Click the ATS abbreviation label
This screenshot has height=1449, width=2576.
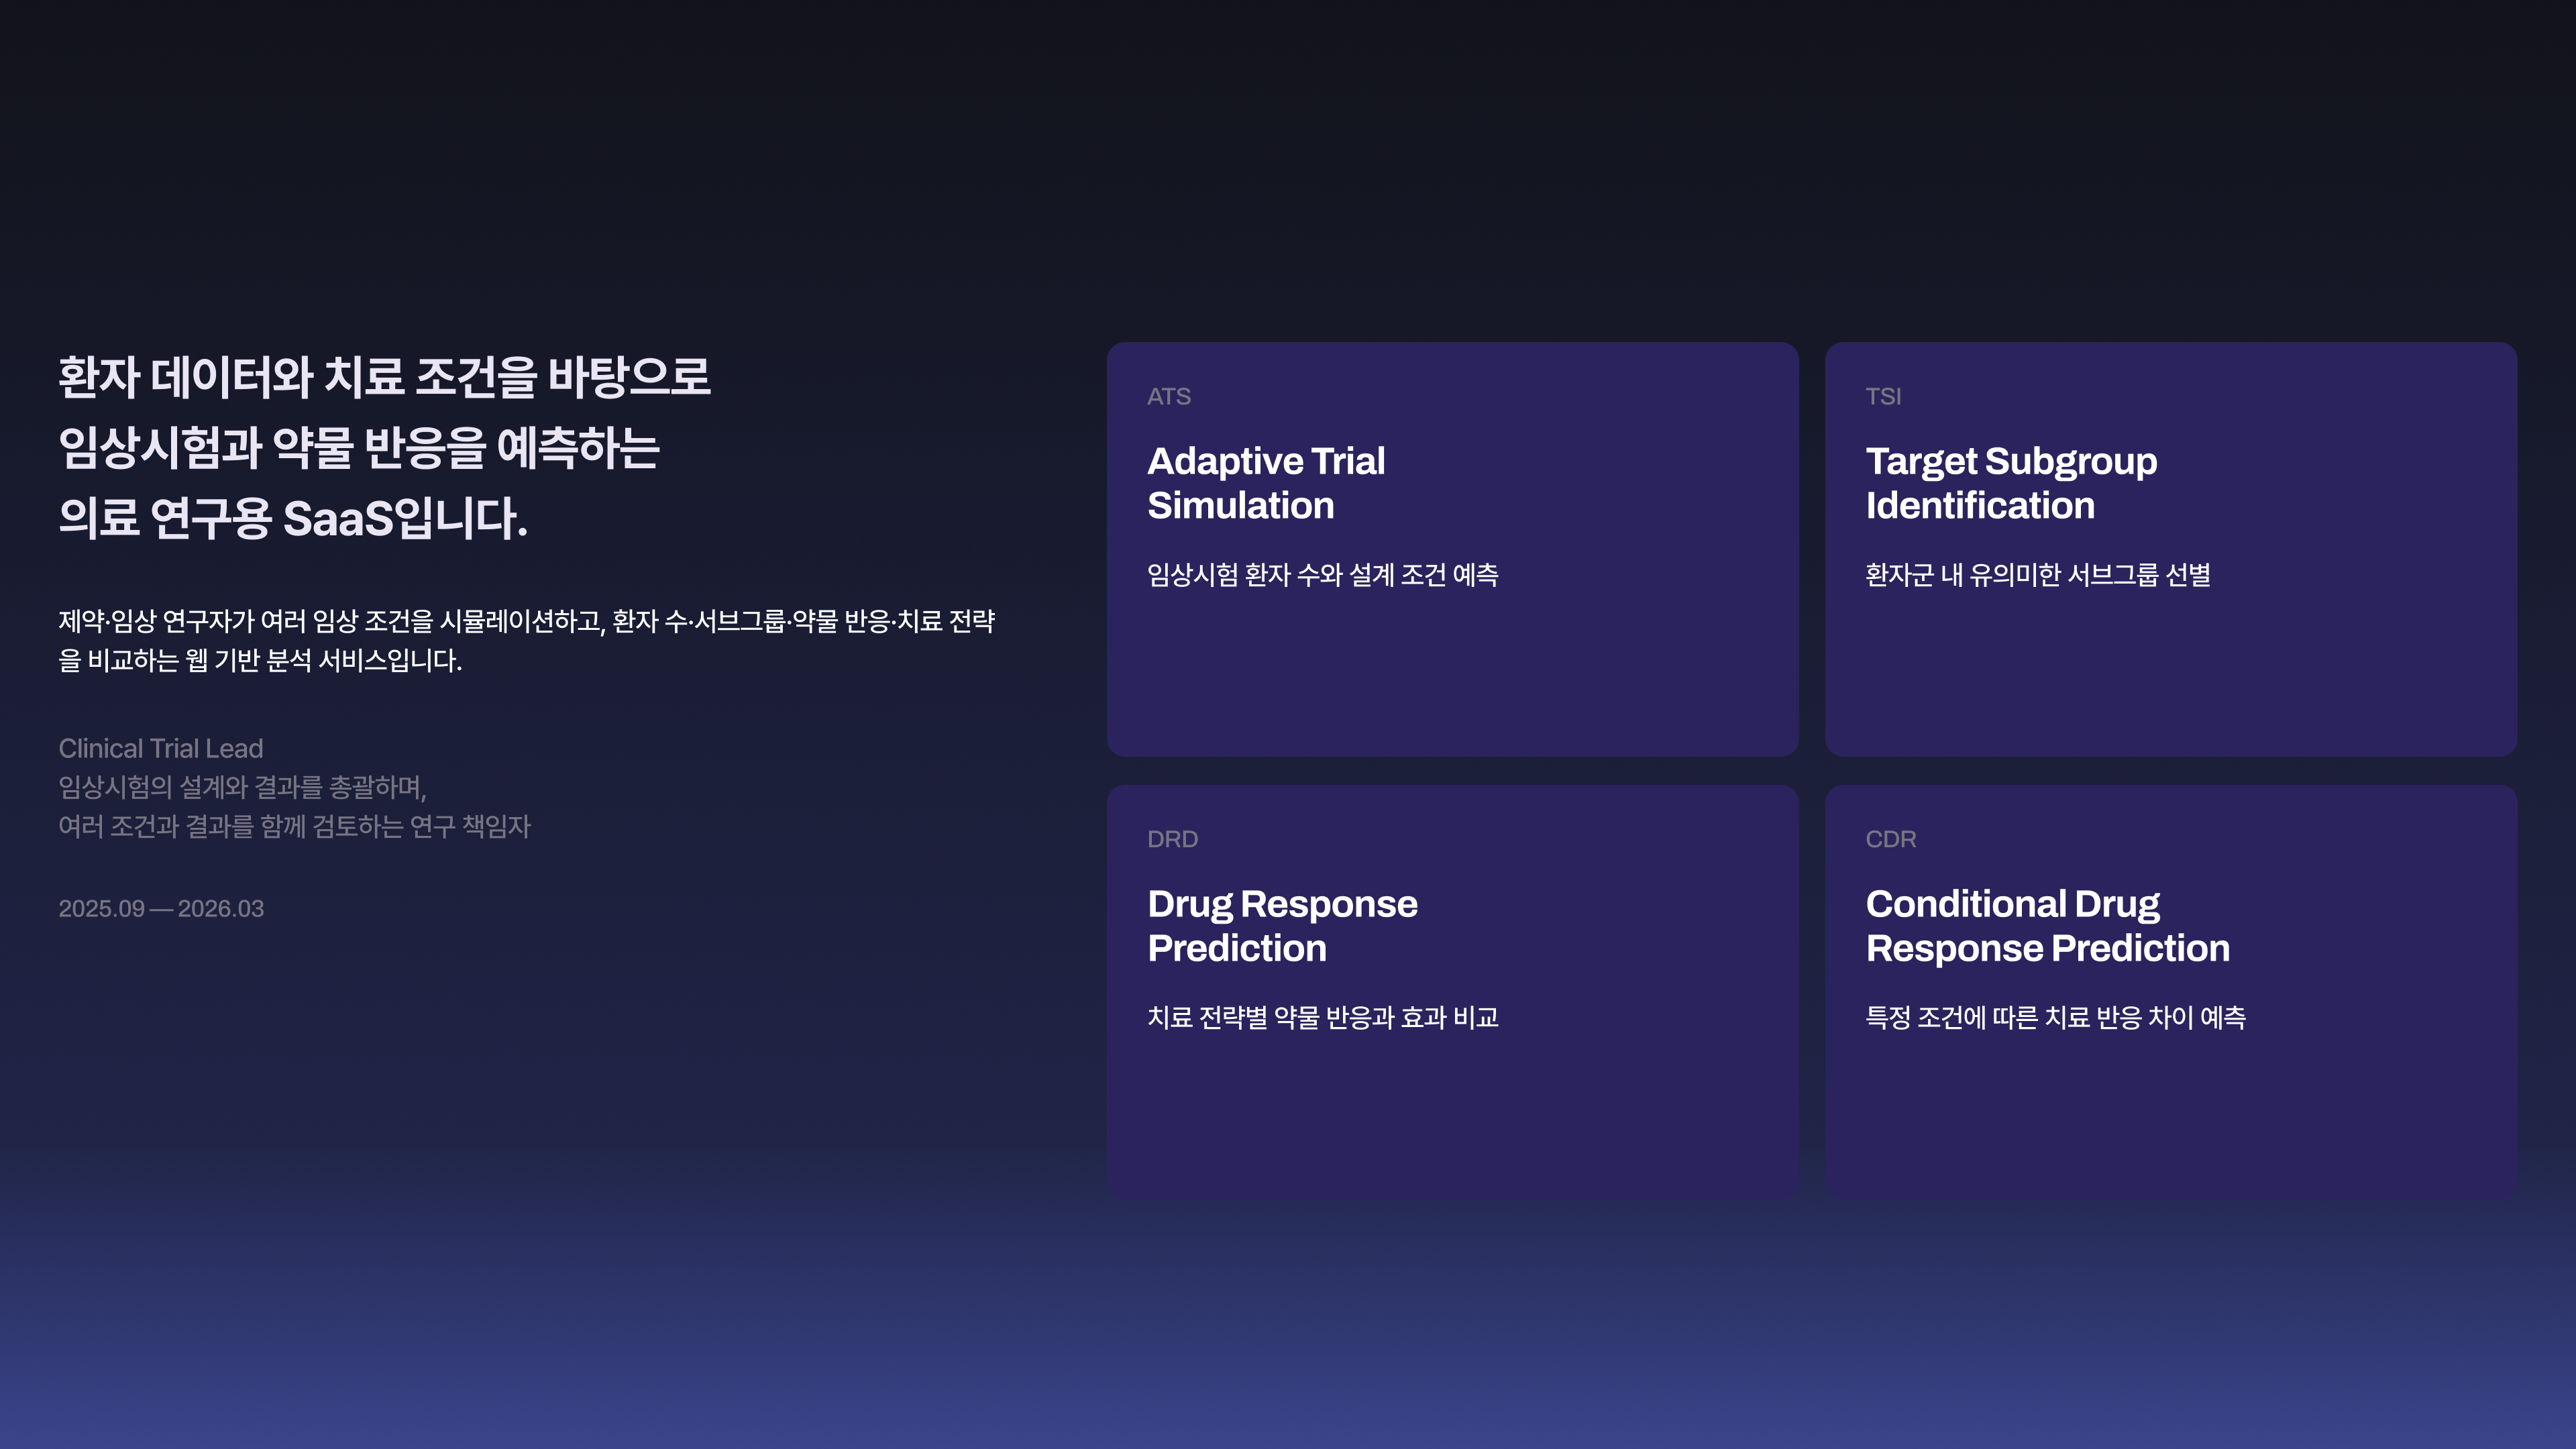(x=1168, y=397)
